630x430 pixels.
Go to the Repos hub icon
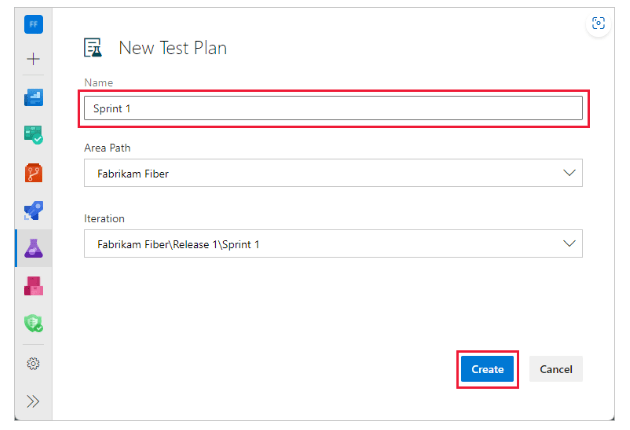pyautogui.click(x=33, y=173)
